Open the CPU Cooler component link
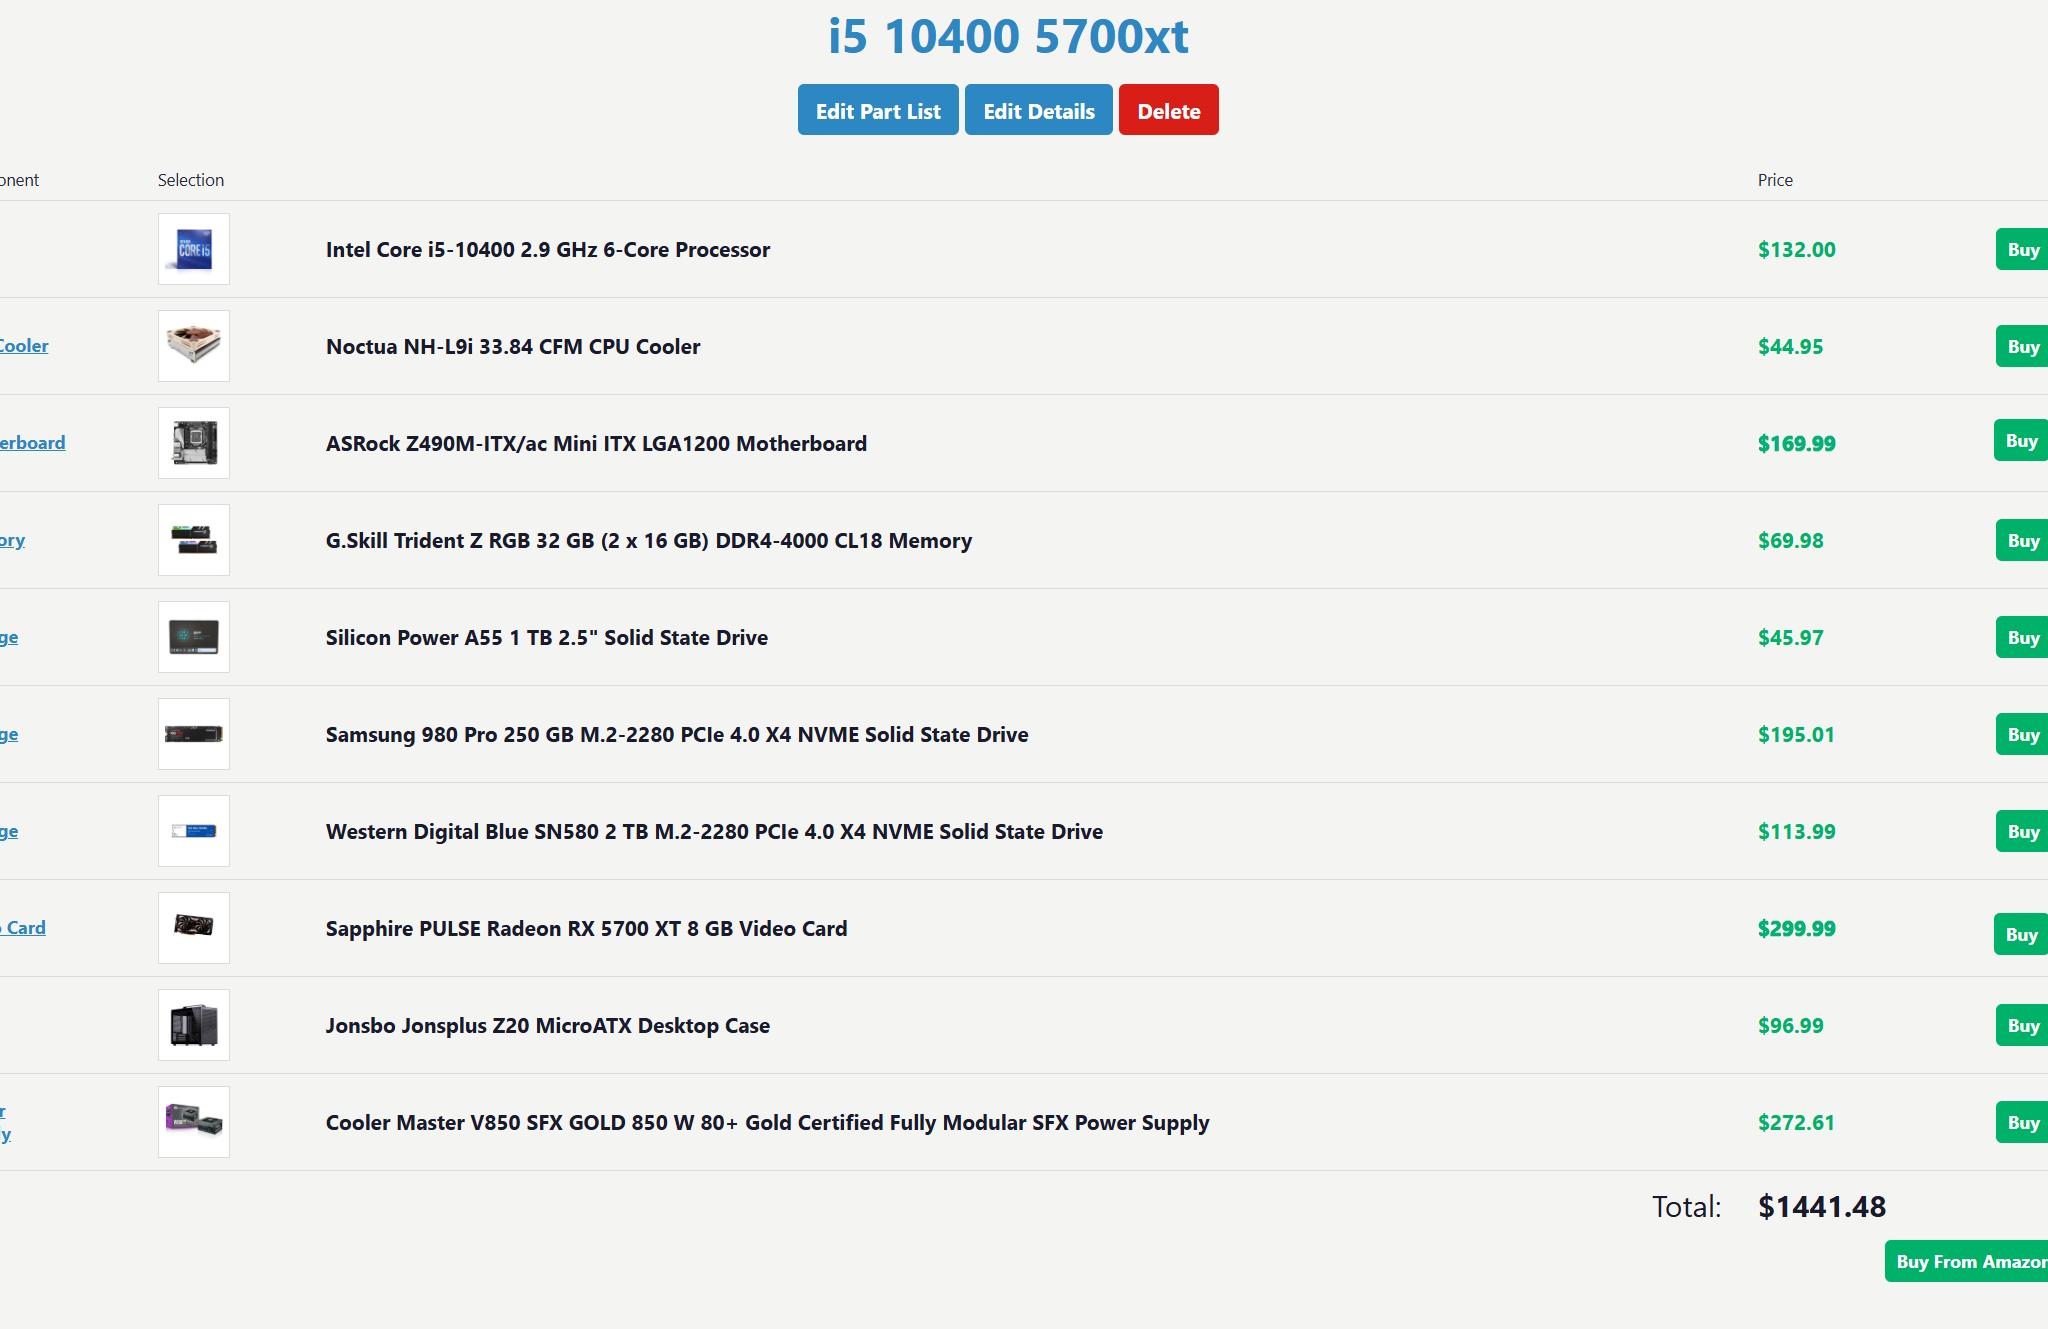2048x1329 pixels. 24,346
